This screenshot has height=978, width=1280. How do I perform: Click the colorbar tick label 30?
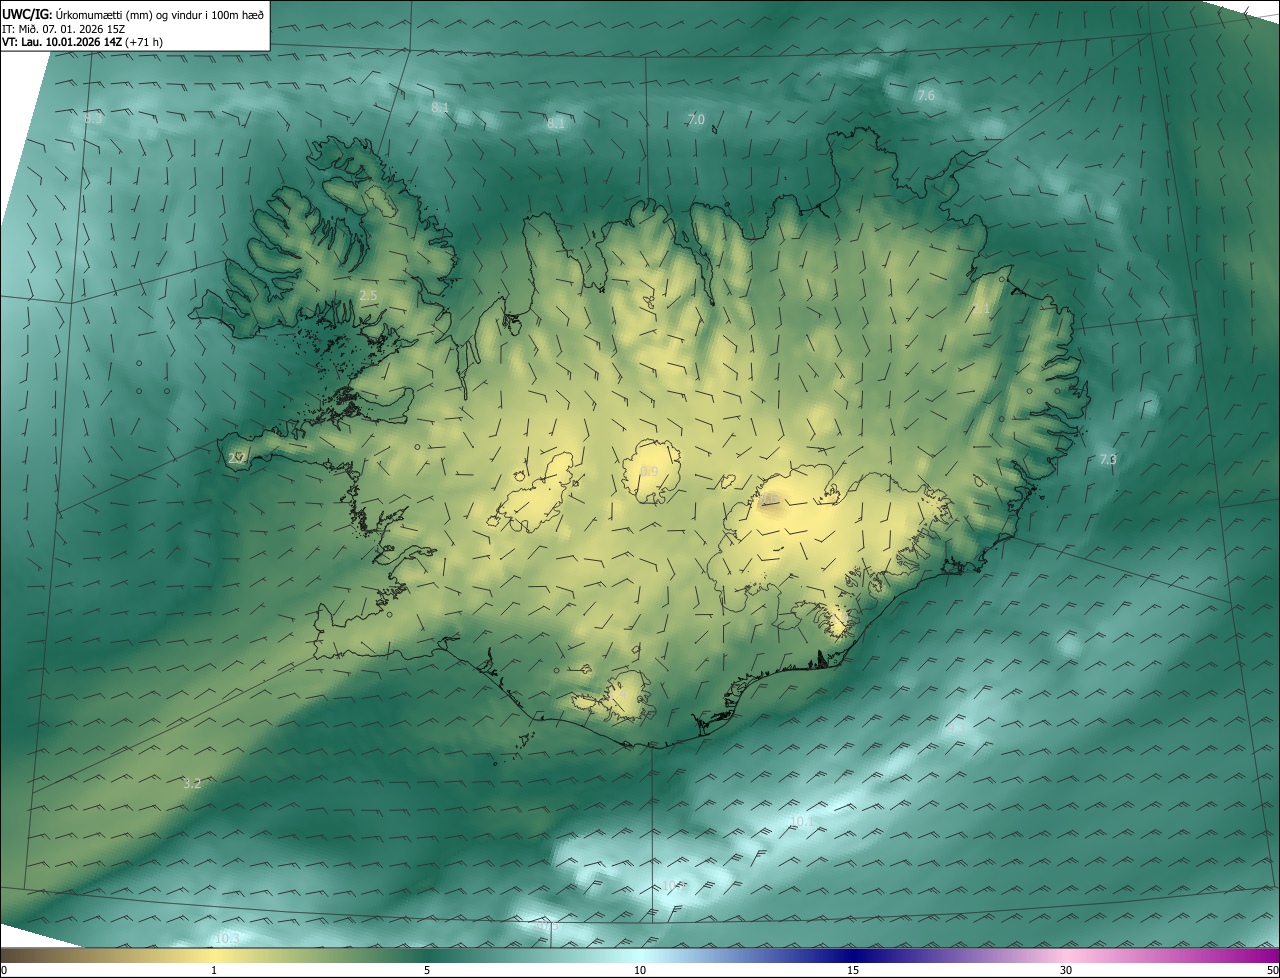[x=1066, y=970]
